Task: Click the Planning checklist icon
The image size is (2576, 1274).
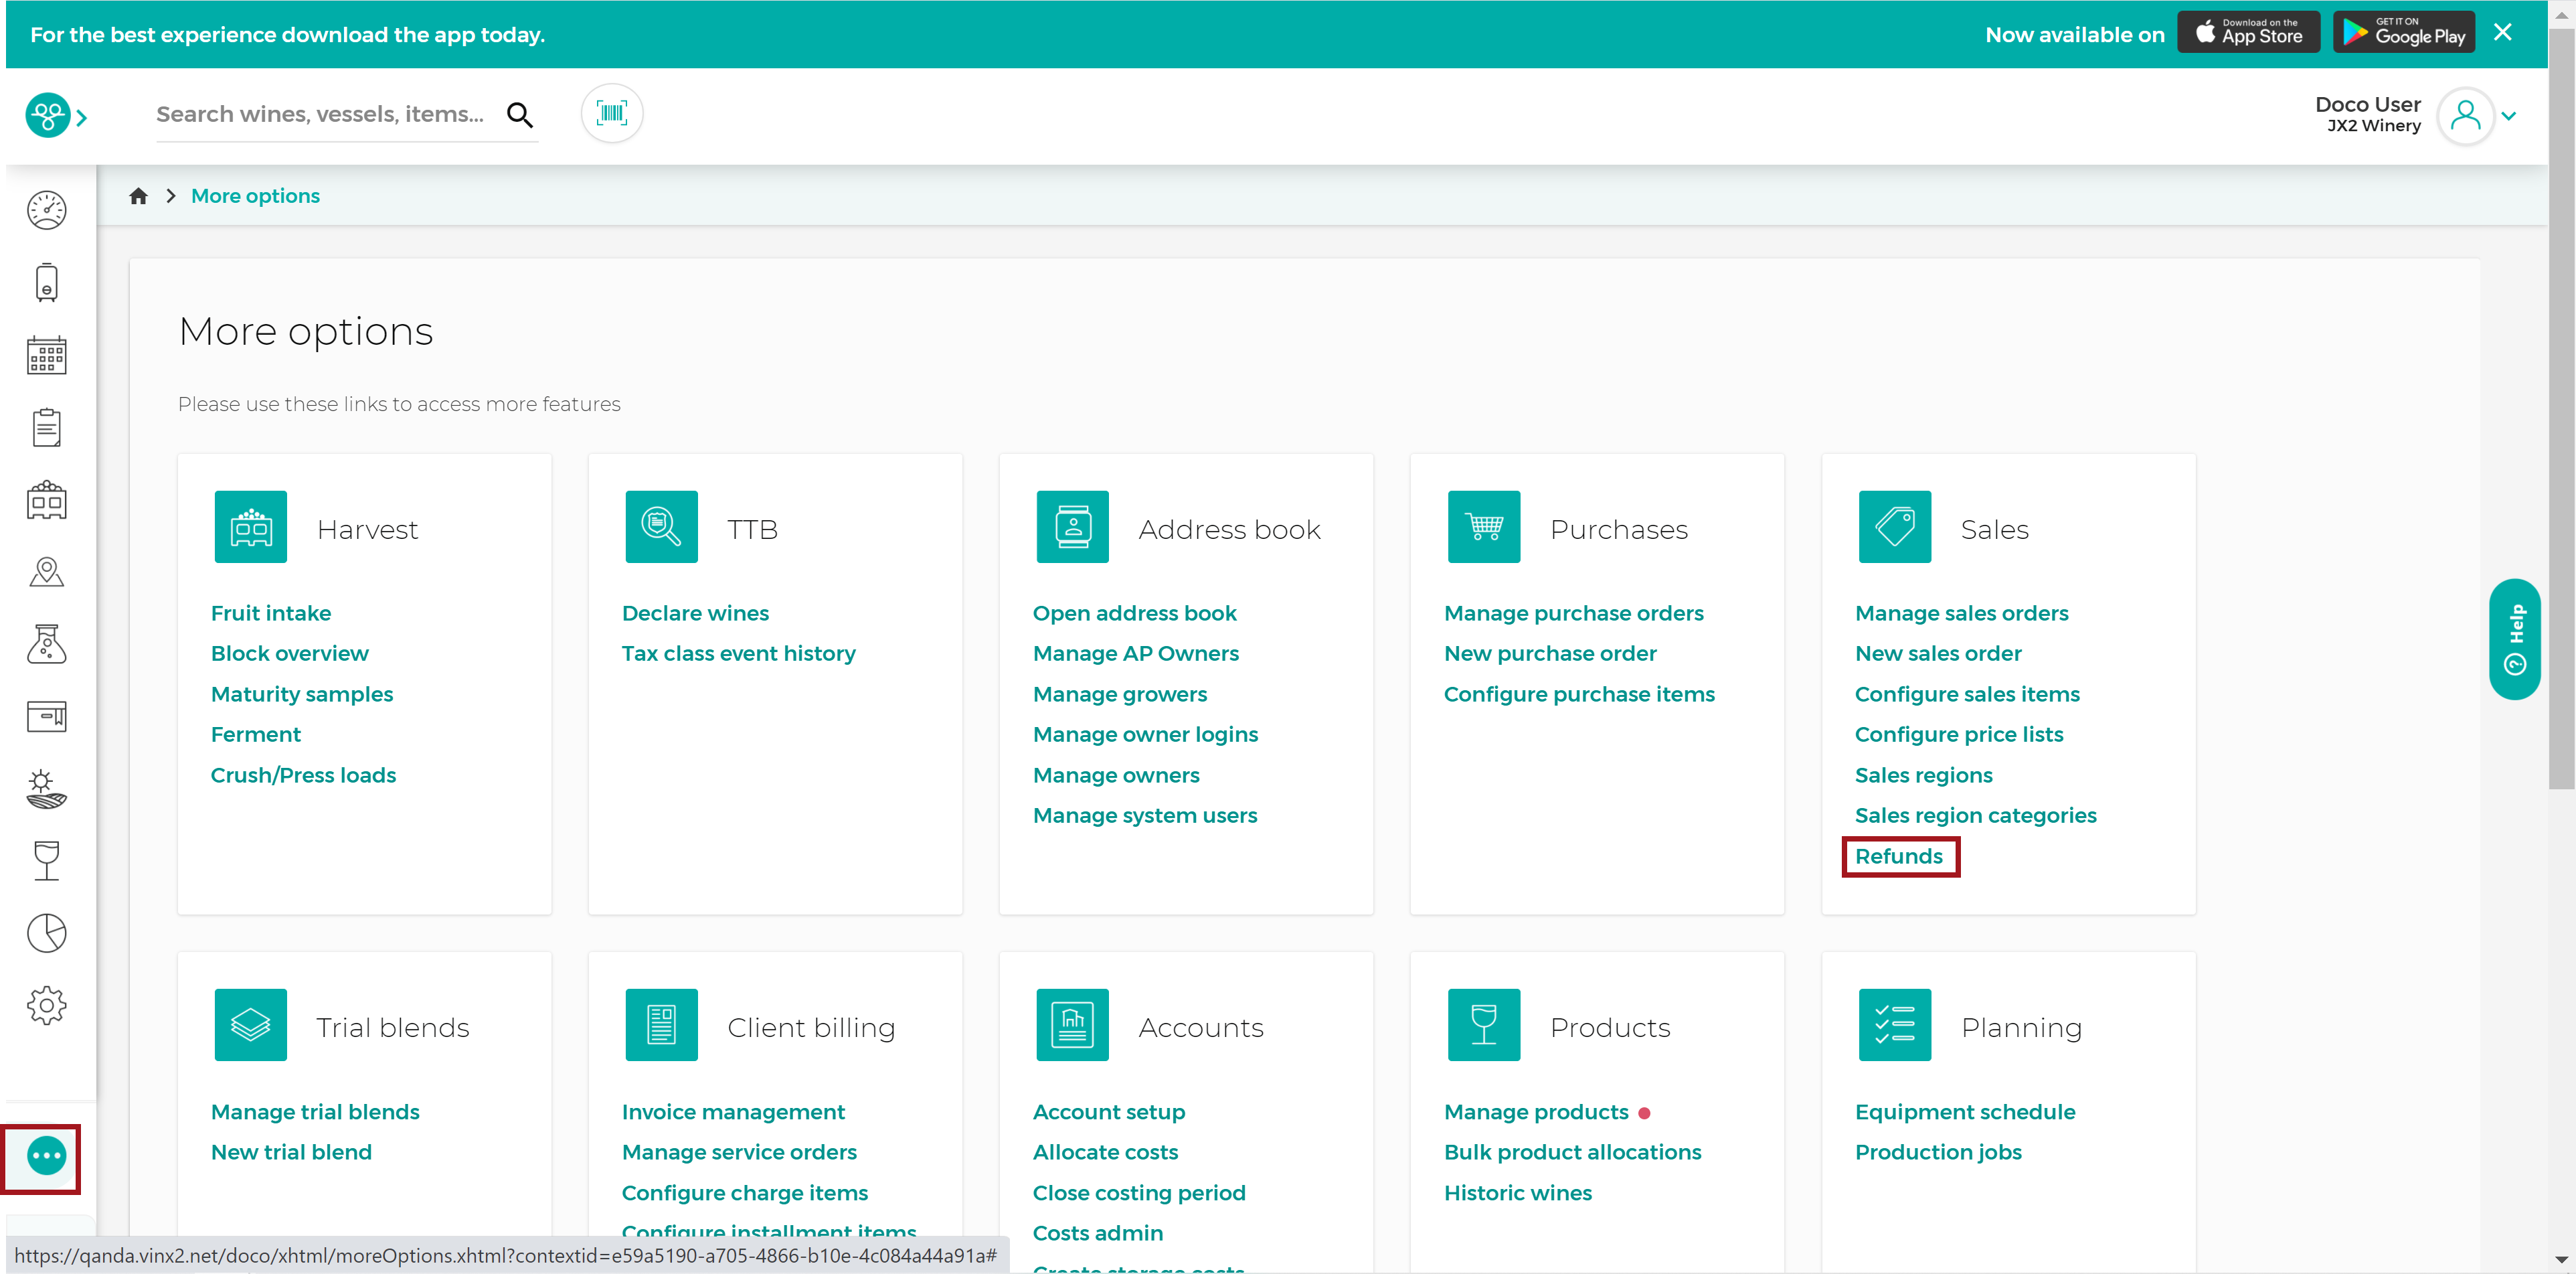Action: [1895, 1025]
